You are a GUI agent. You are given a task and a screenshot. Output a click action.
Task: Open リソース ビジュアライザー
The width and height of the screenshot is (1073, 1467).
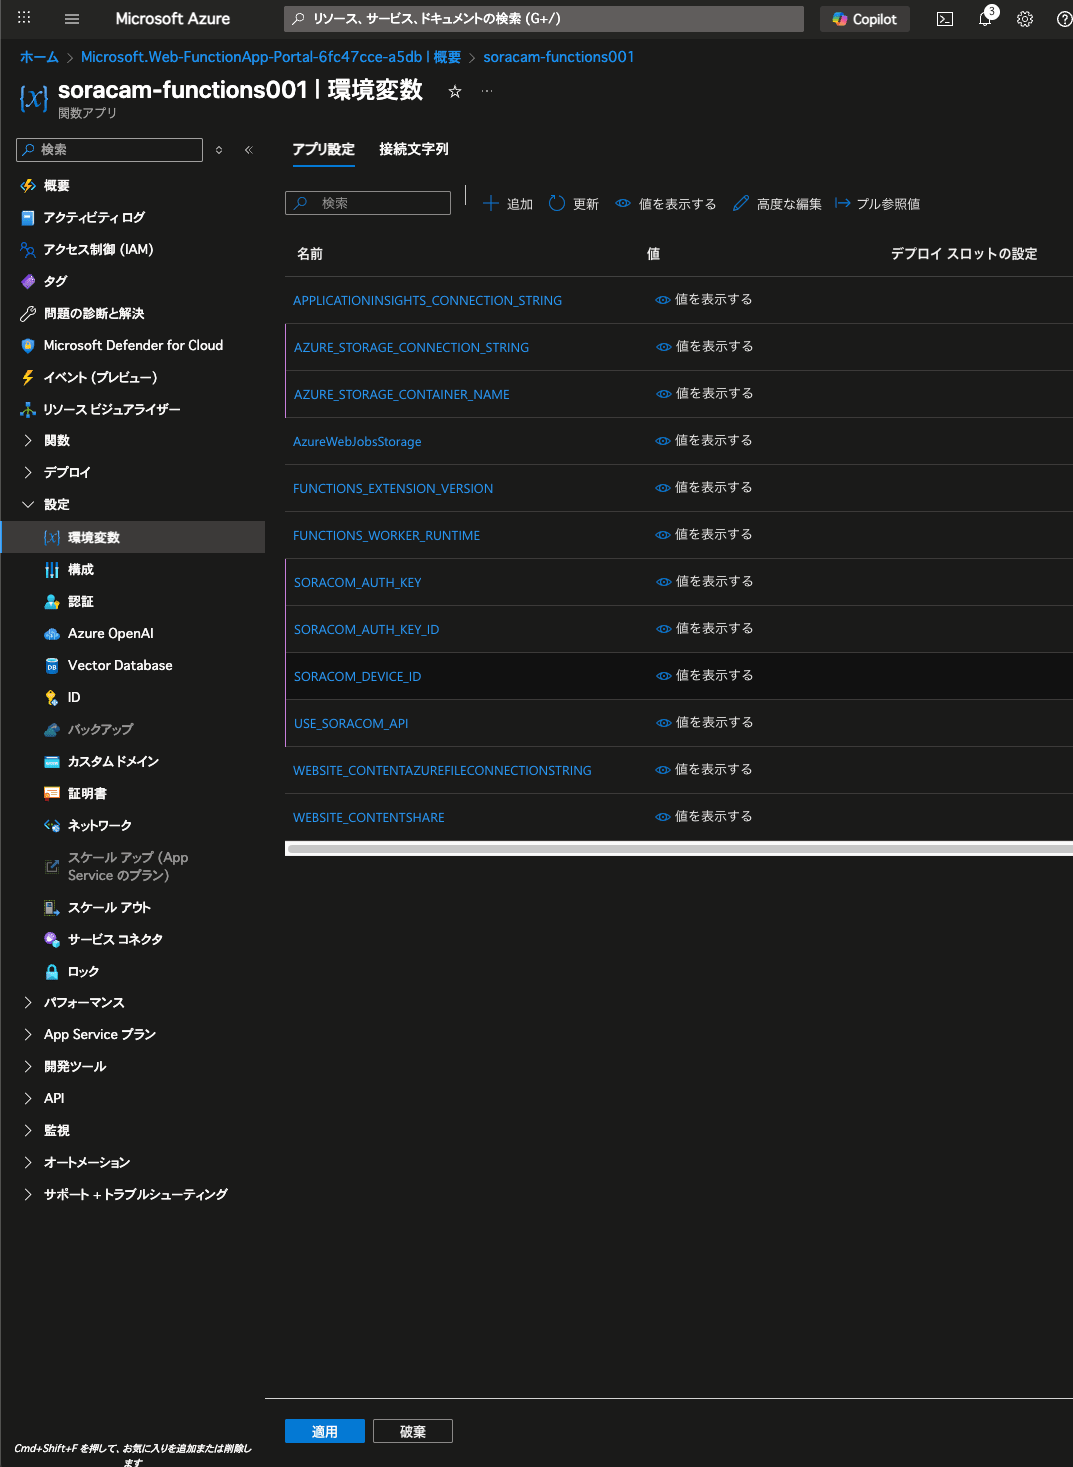point(111,410)
